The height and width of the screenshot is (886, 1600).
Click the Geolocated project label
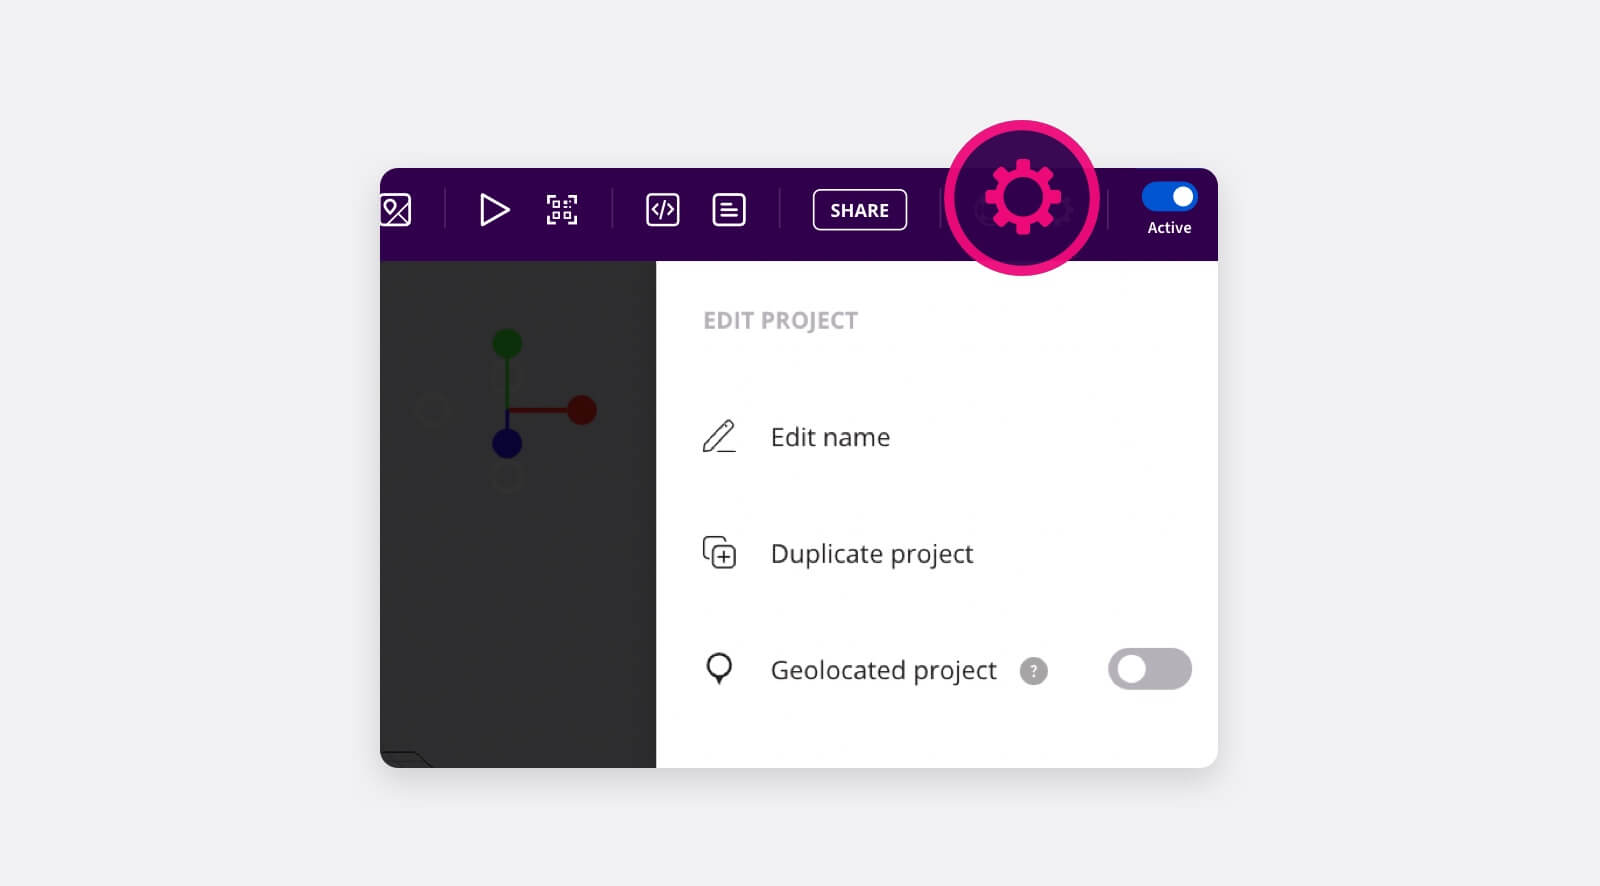pos(884,670)
